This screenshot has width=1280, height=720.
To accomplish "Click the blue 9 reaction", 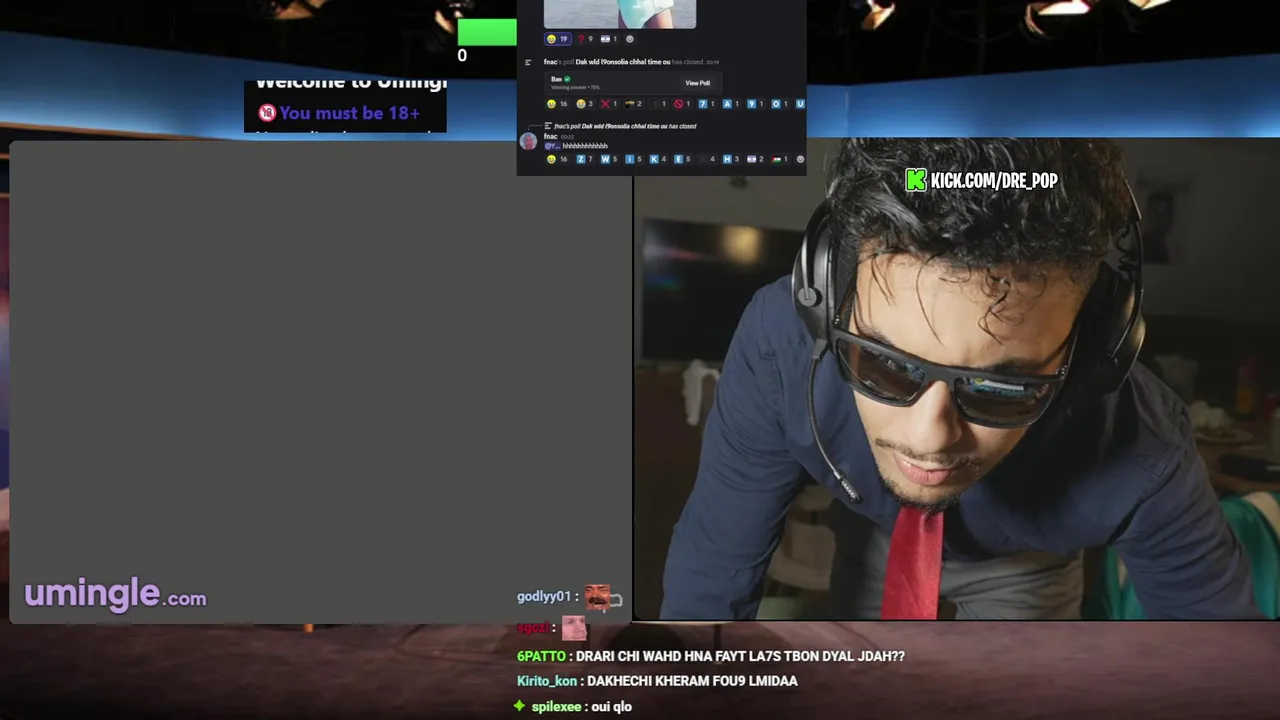I will [755, 104].
